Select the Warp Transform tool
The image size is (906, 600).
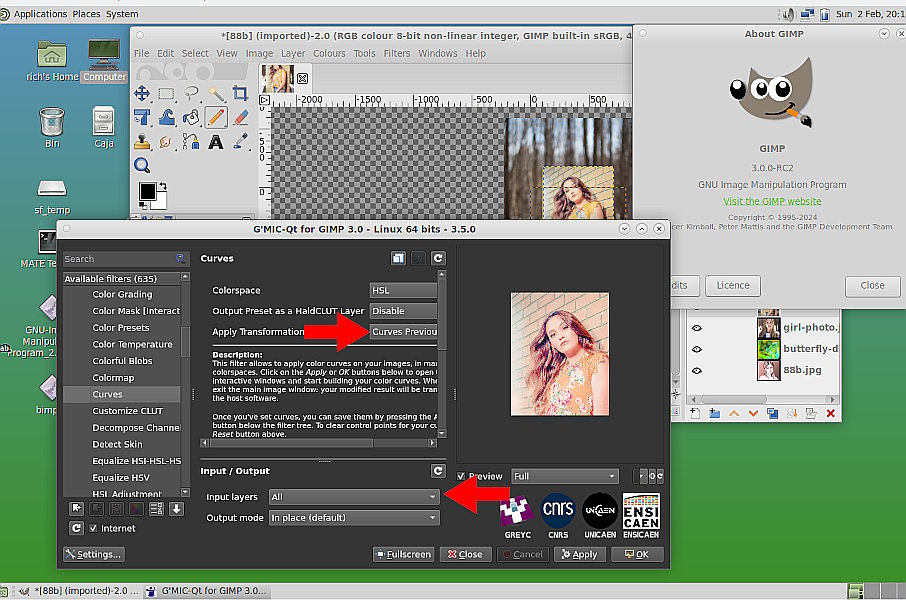coord(166,117)
